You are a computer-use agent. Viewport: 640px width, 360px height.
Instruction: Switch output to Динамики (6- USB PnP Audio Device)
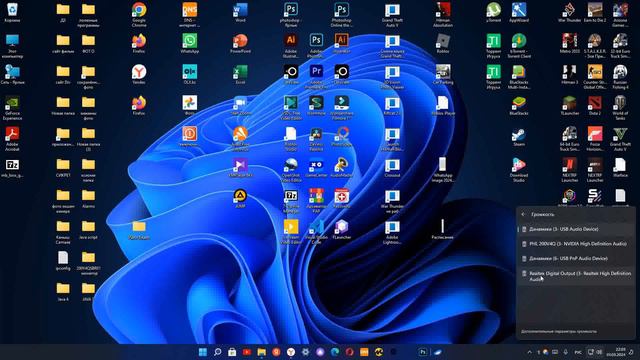(576, 258)
